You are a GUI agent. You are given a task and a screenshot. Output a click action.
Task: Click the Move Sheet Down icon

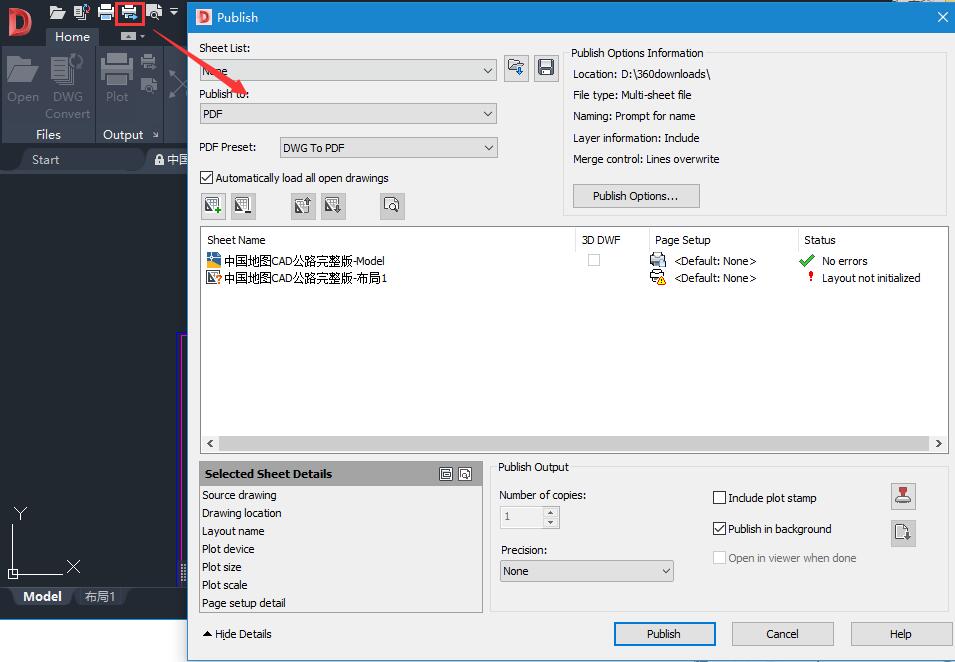tap(333, 206)
